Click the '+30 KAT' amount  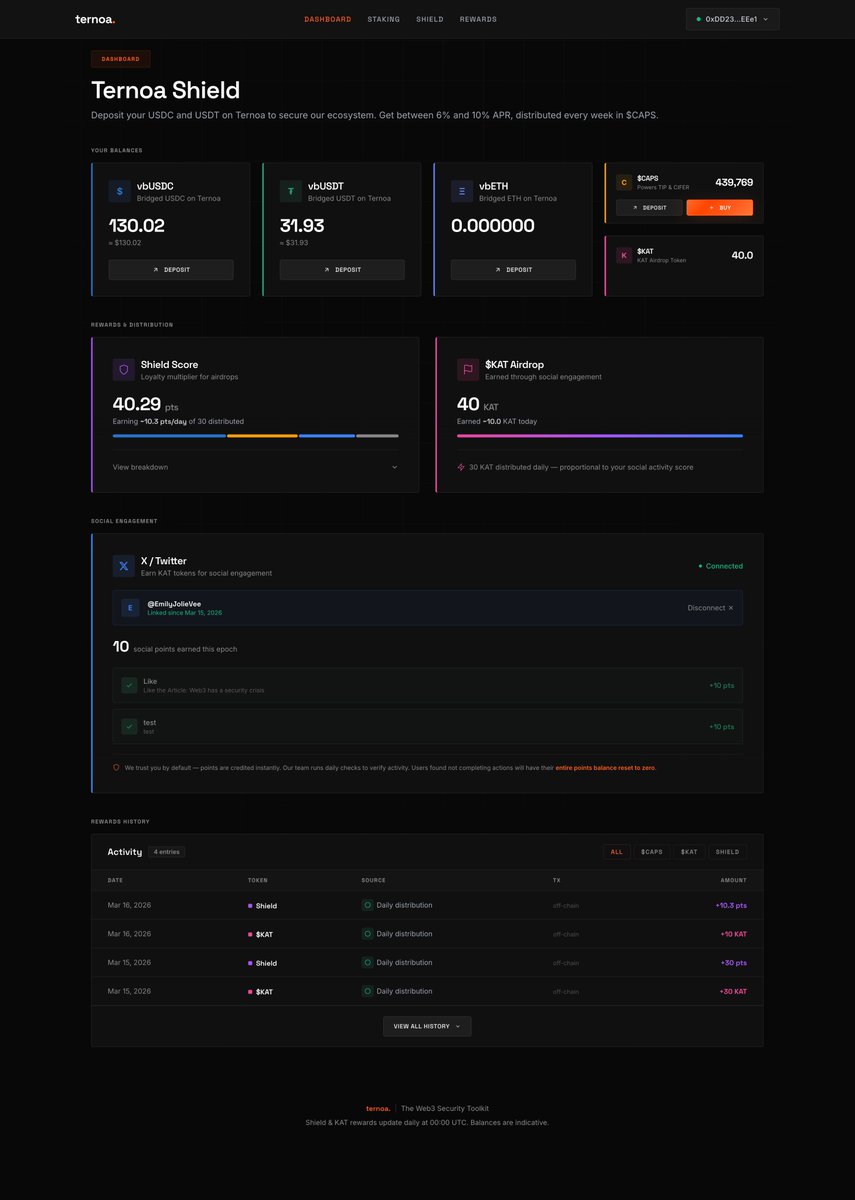[733, 992]
